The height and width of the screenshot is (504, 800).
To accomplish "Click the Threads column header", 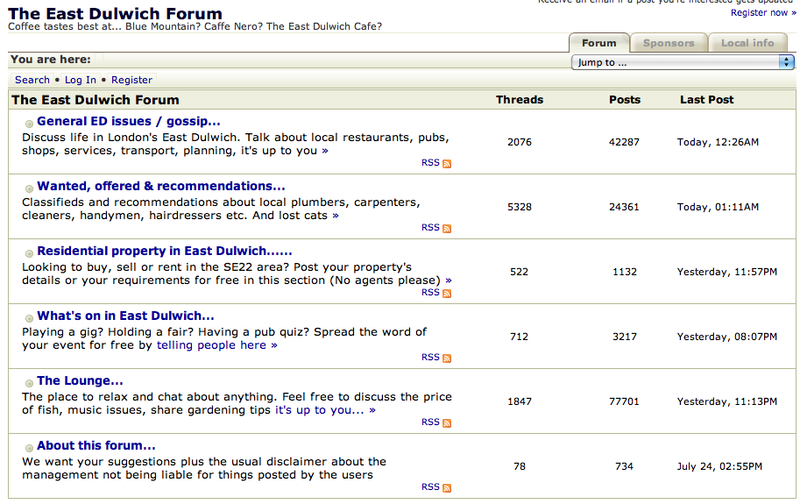I will click(519, 100).
